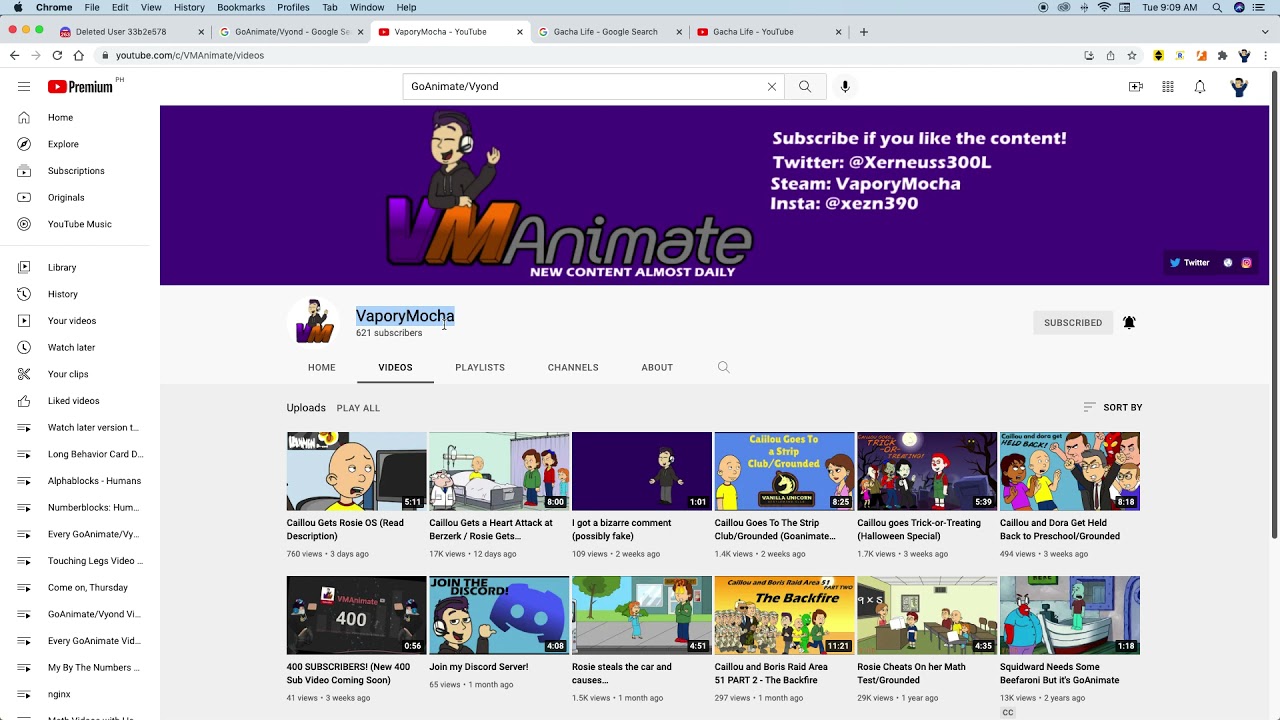The width and height of the screenshot is (1280, 720).
Task: Search within the channel using magnifier
Action: pos(724,367)
